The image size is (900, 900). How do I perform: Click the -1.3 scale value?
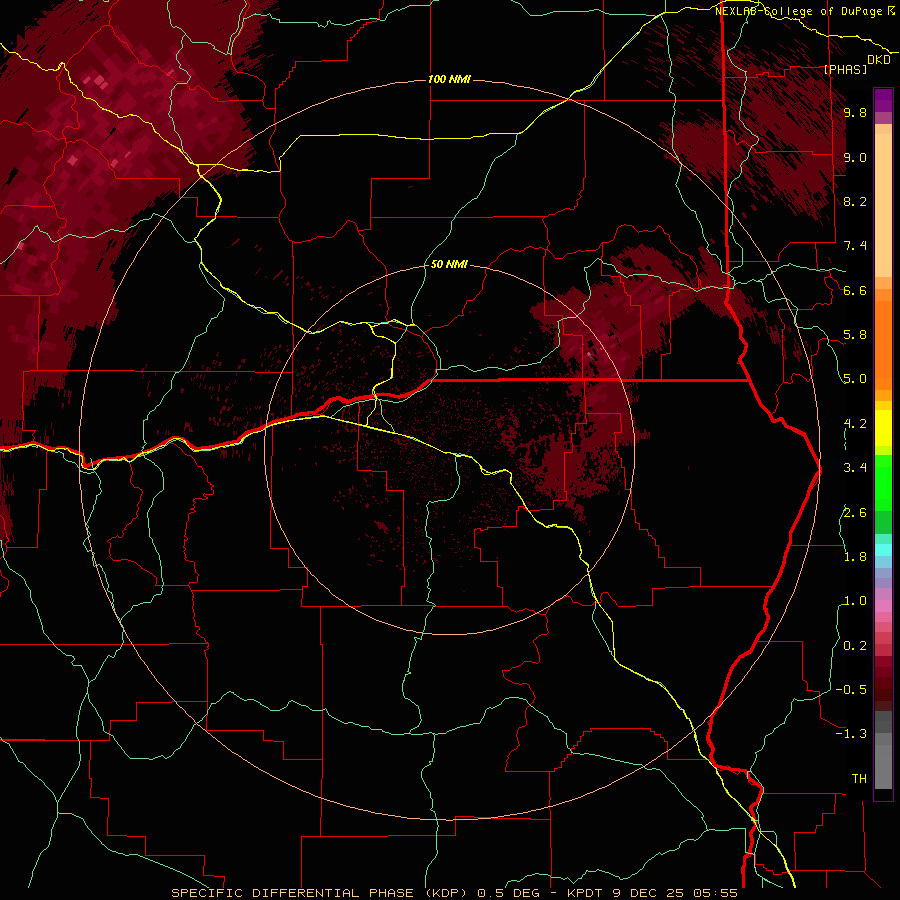point(851,734)
